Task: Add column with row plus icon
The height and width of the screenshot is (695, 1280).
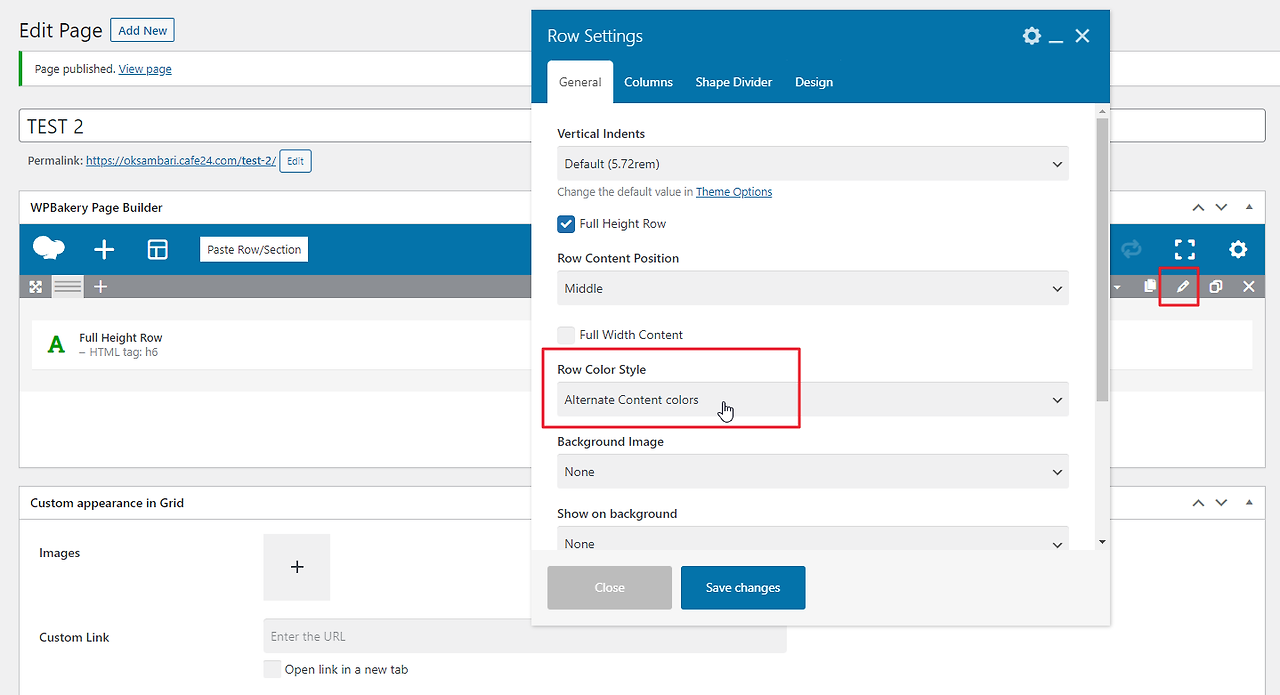Action: [x=100, y=287]
